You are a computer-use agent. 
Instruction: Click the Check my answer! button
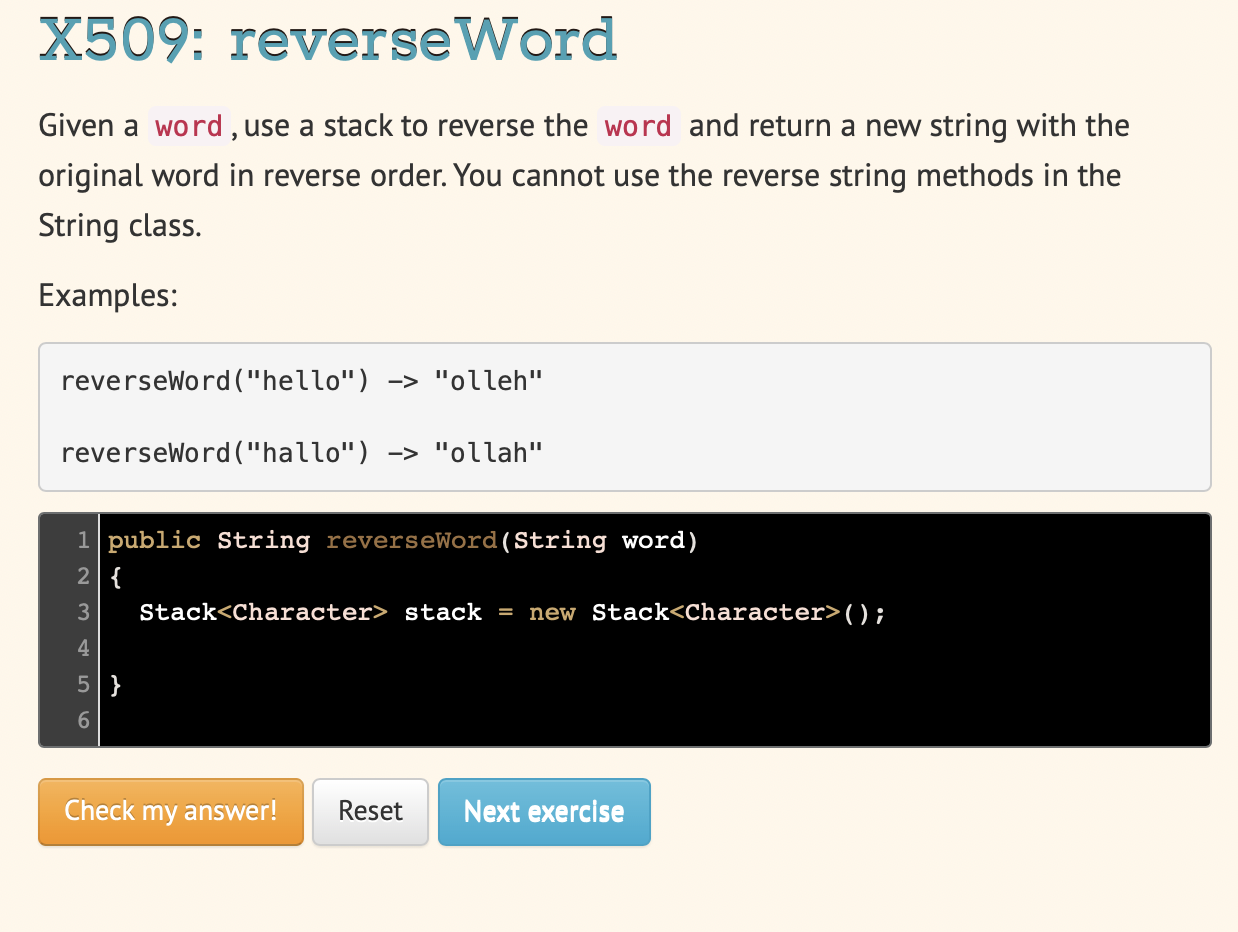click(170, 811)
